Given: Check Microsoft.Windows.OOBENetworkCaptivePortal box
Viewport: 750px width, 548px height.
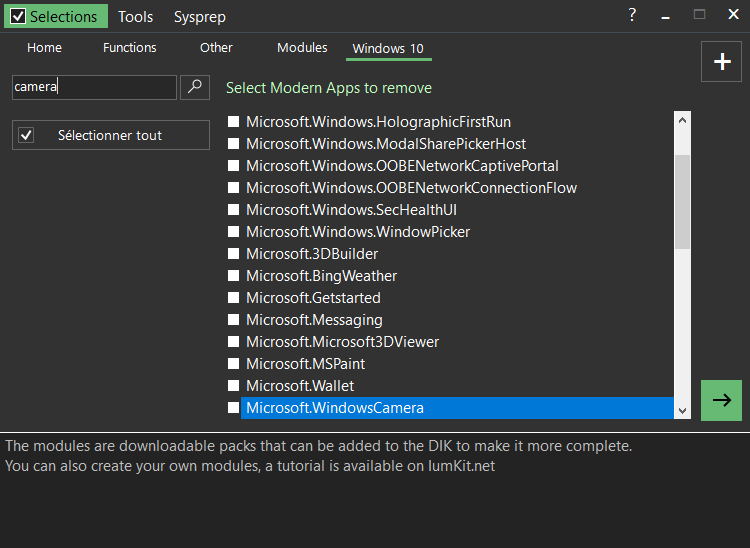Looking at the screenshot, I should click(233, 165).
